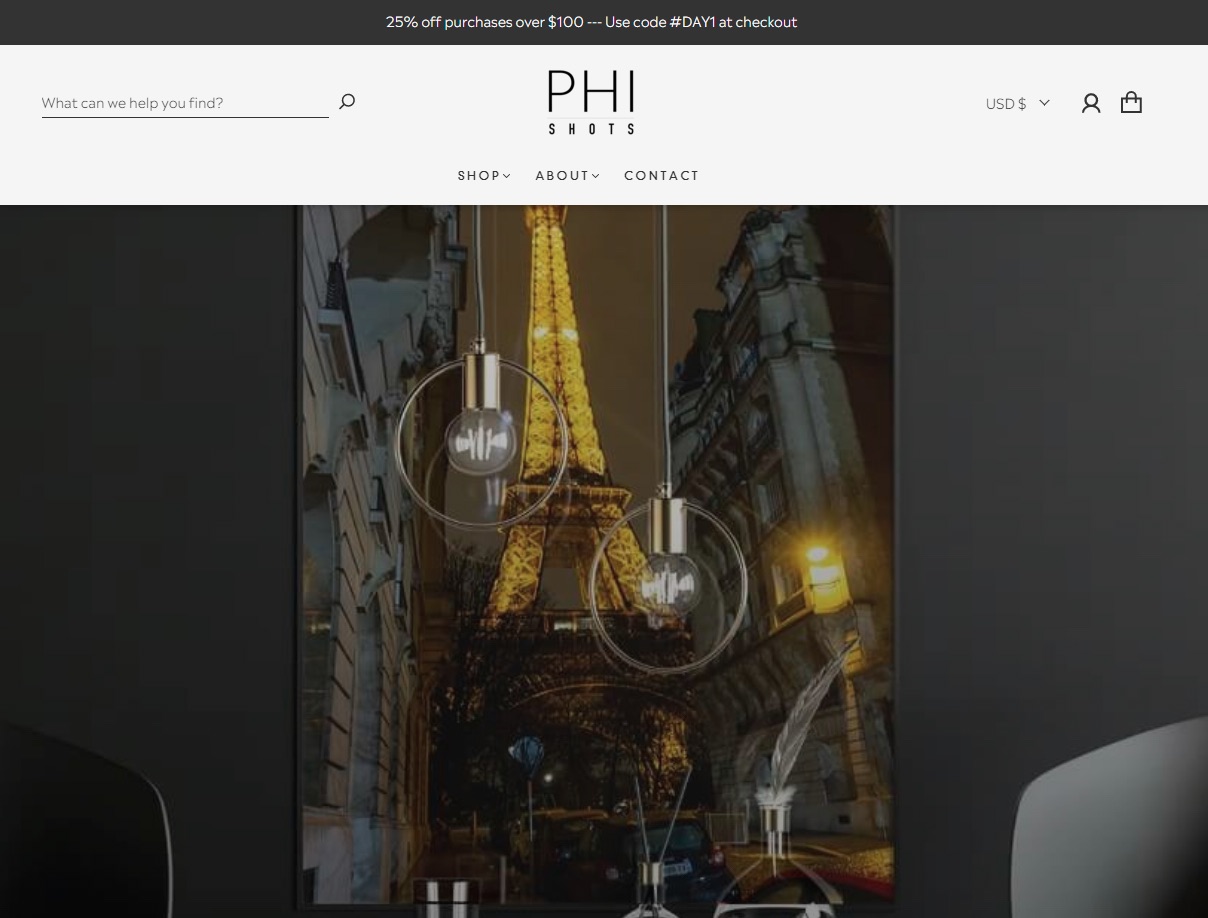
Task: Click the ABOUT chevron arrow
Action: pos(595,176)
